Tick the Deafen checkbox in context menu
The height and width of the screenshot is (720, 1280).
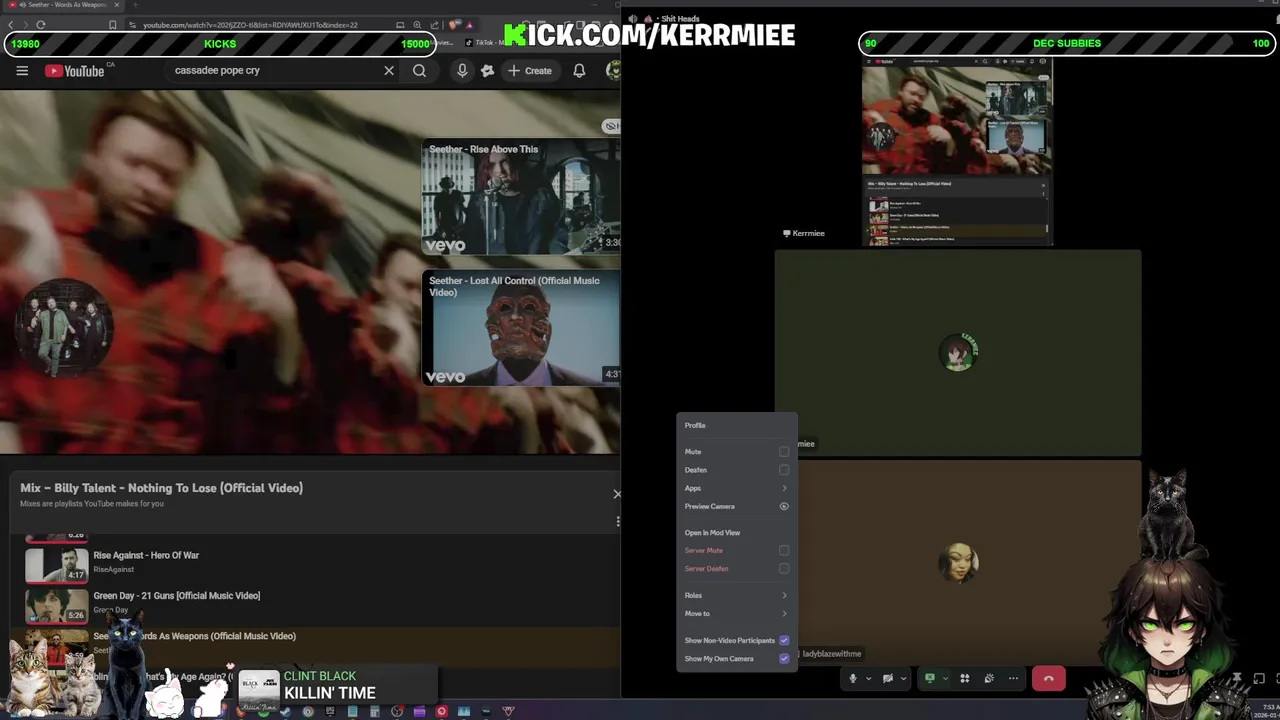pyautogui.click(x=784, y=470)
